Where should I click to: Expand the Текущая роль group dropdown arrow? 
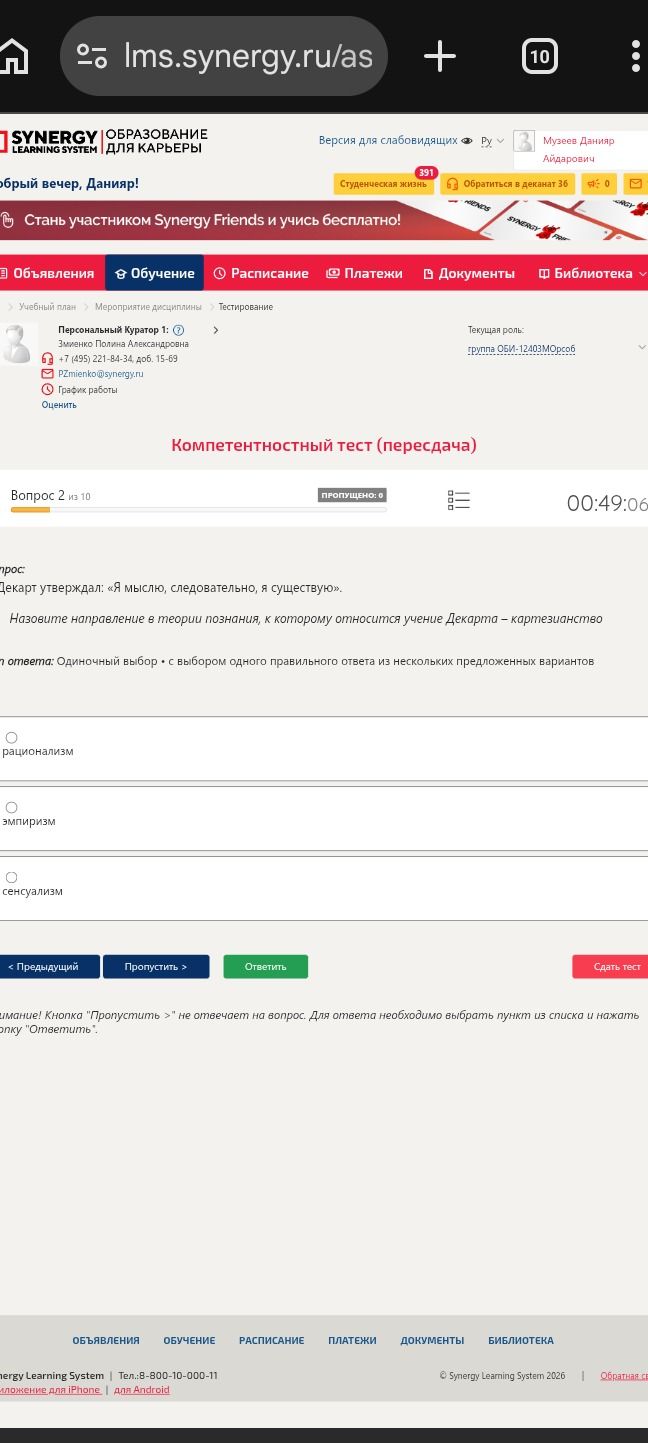point(641,347)
